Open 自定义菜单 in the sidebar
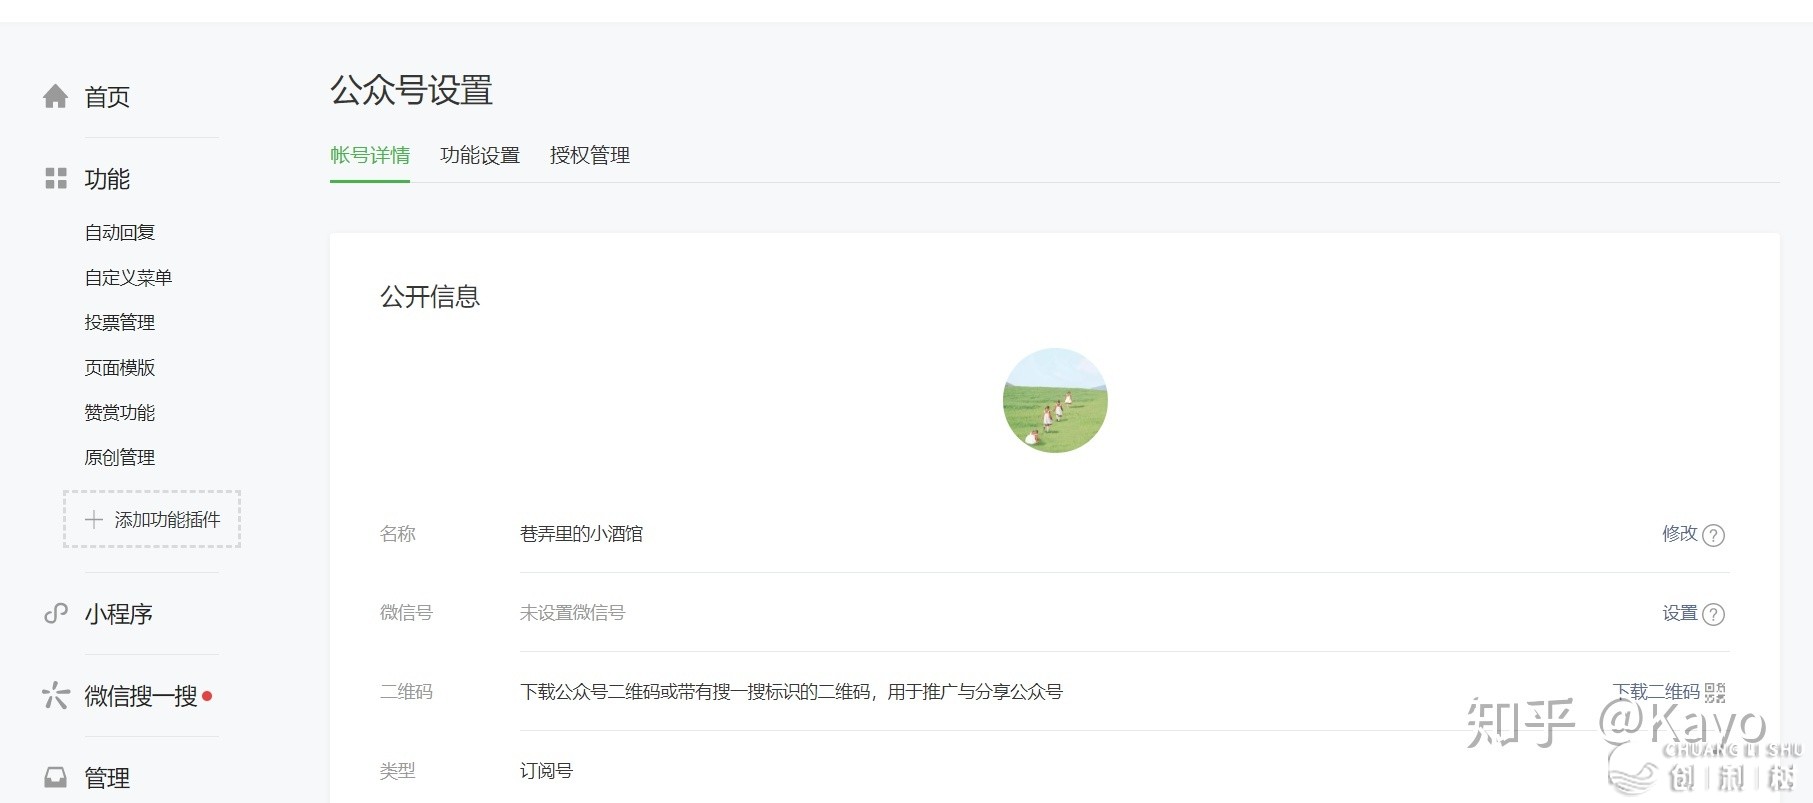Screen dimensions: 1813x803 click(x=128, y=278)
